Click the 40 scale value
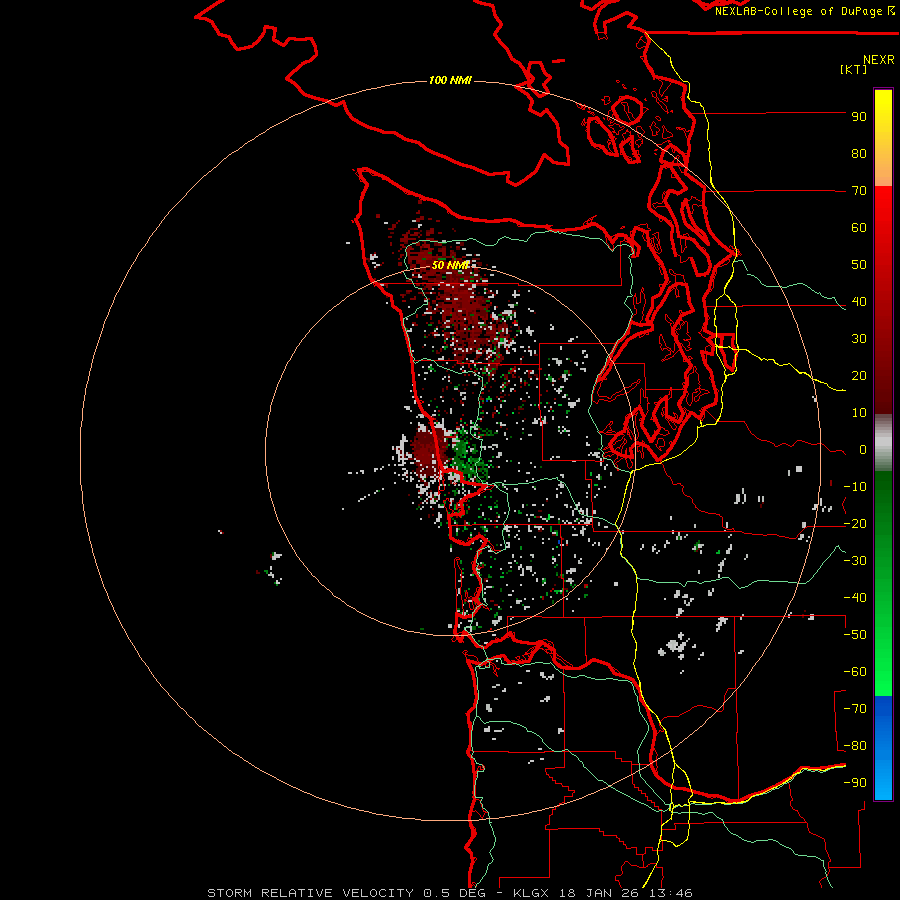 [859, 302]
